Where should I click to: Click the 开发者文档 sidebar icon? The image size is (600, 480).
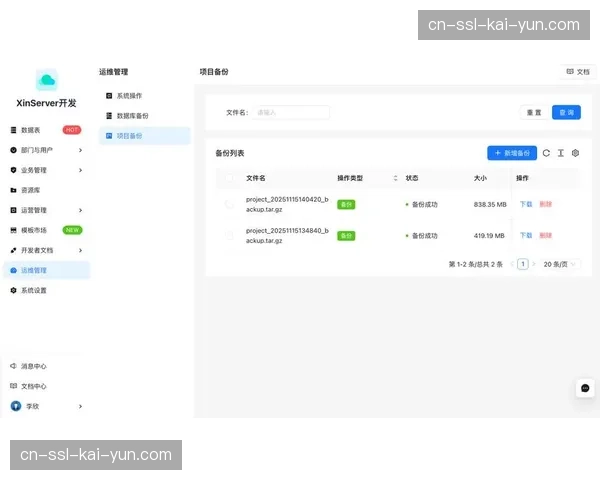point(13,250)
